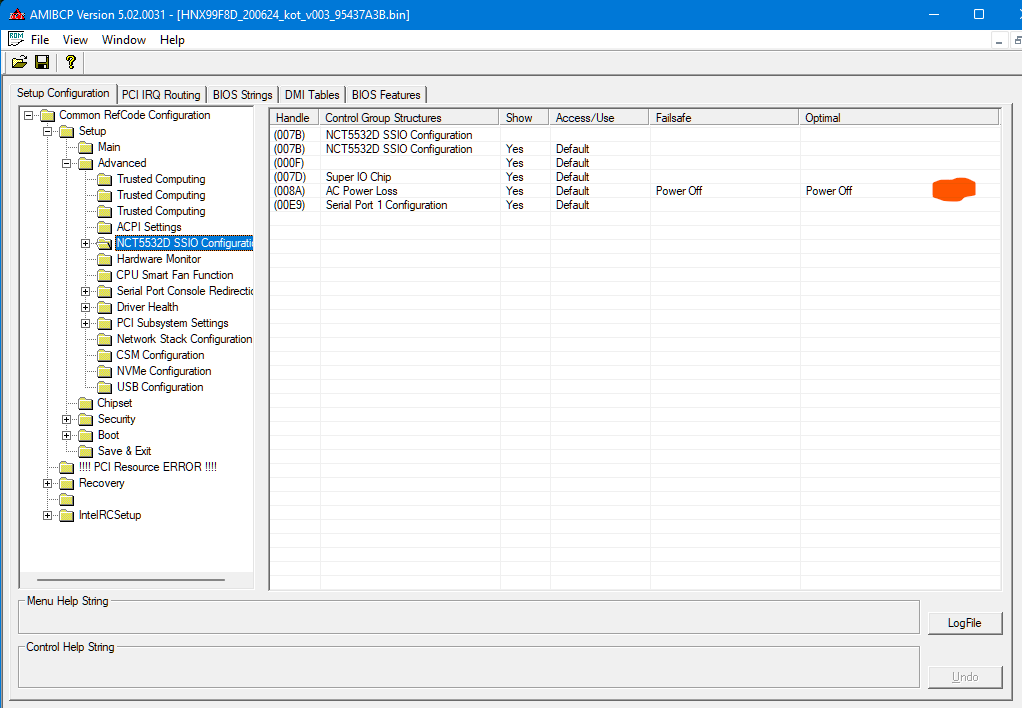Switch to the PCI IRQ Routing tab

pos(161,95)
